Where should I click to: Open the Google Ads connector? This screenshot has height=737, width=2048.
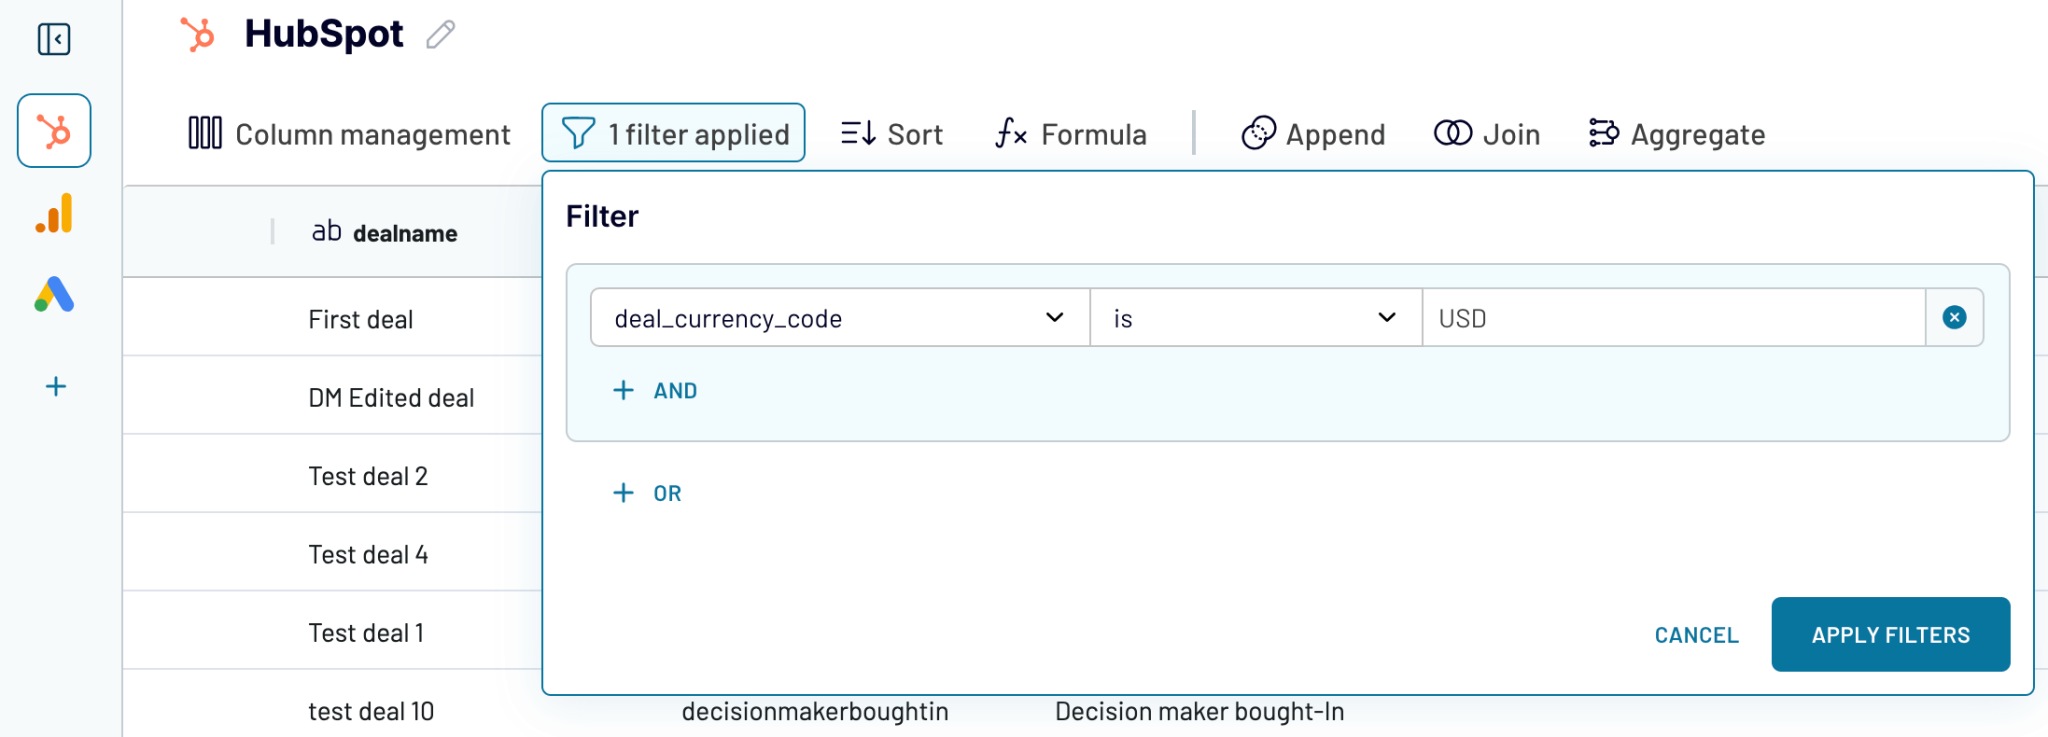[x=54, y=294]
